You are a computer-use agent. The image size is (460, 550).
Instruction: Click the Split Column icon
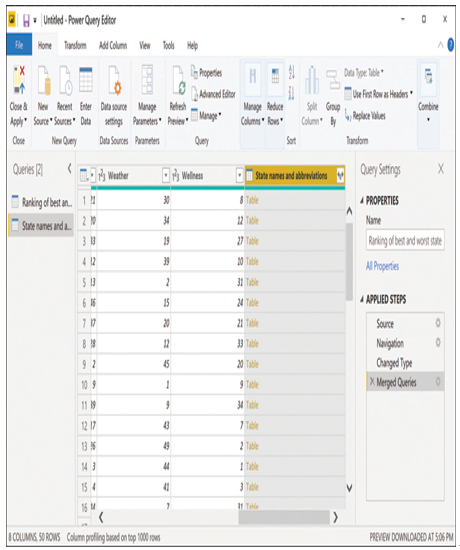coord(312,81)
